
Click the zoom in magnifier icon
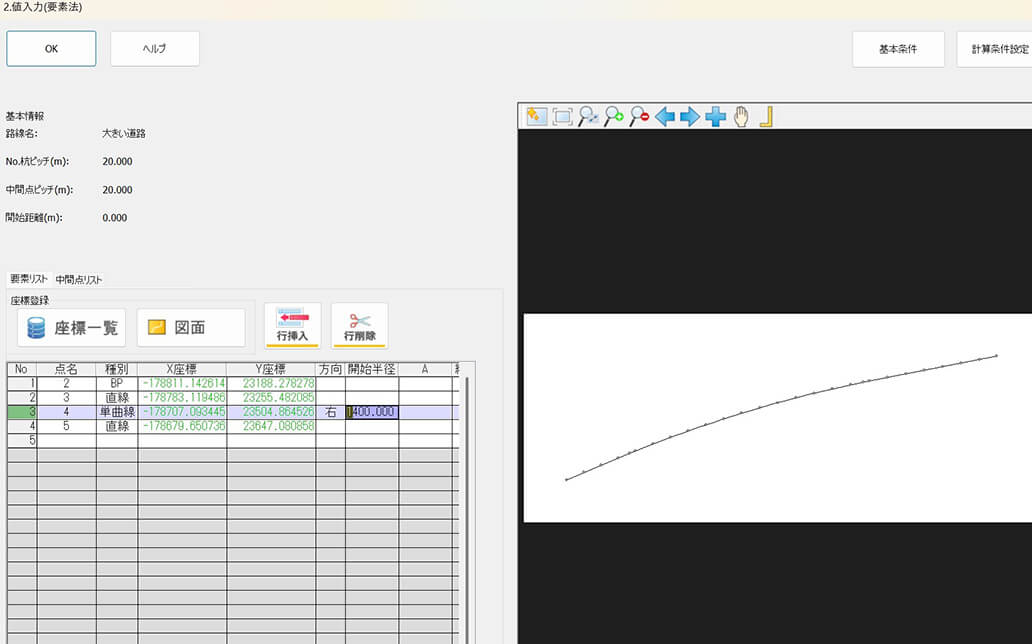614,117
